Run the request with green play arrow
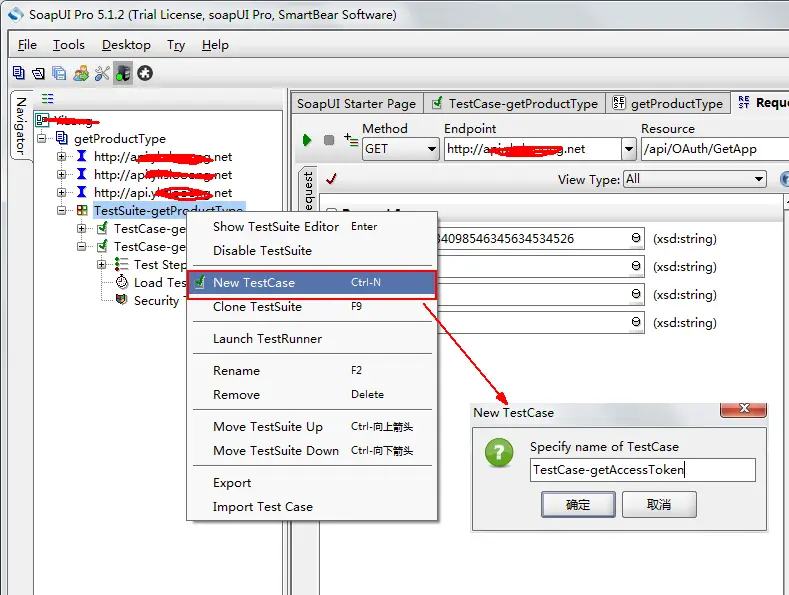789x595 pixels. pos(307,140)
